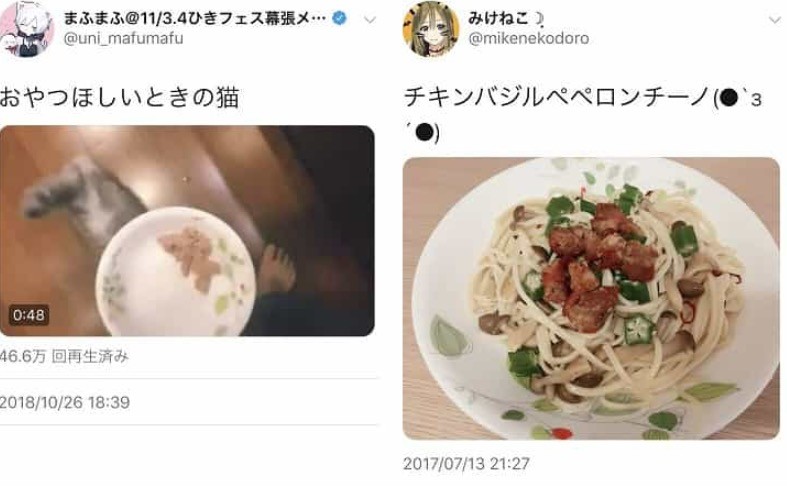Open the @mikenekodoro handle link
The height and width of the screenshot is (490, 787).
coord(529,39)
